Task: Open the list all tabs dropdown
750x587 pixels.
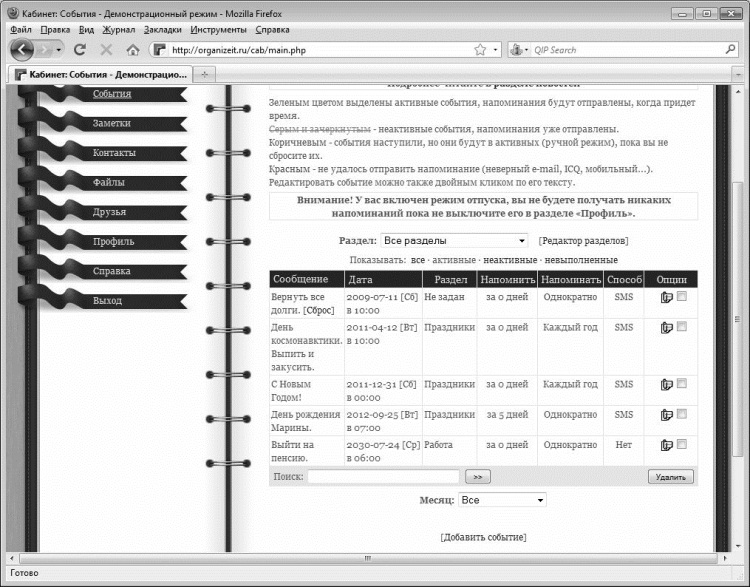Action: click(738, 75)
